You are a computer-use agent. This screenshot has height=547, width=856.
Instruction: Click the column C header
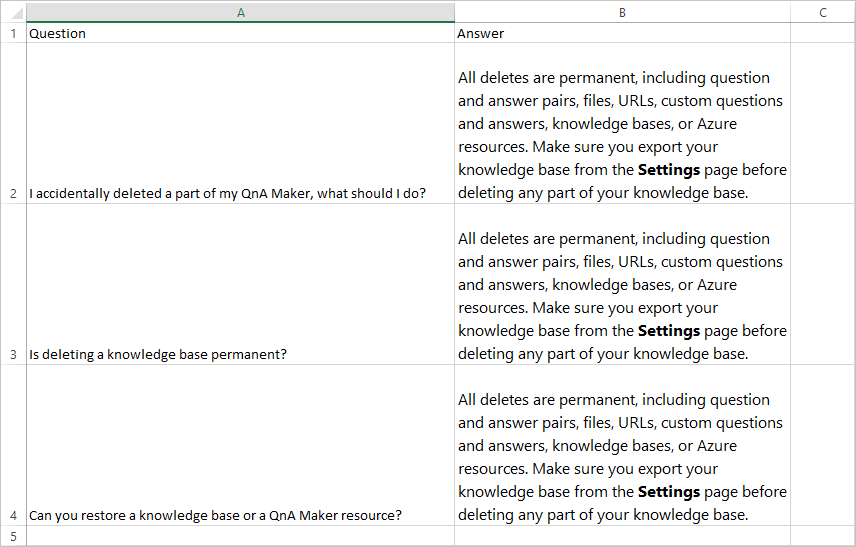tap(822, 12)
